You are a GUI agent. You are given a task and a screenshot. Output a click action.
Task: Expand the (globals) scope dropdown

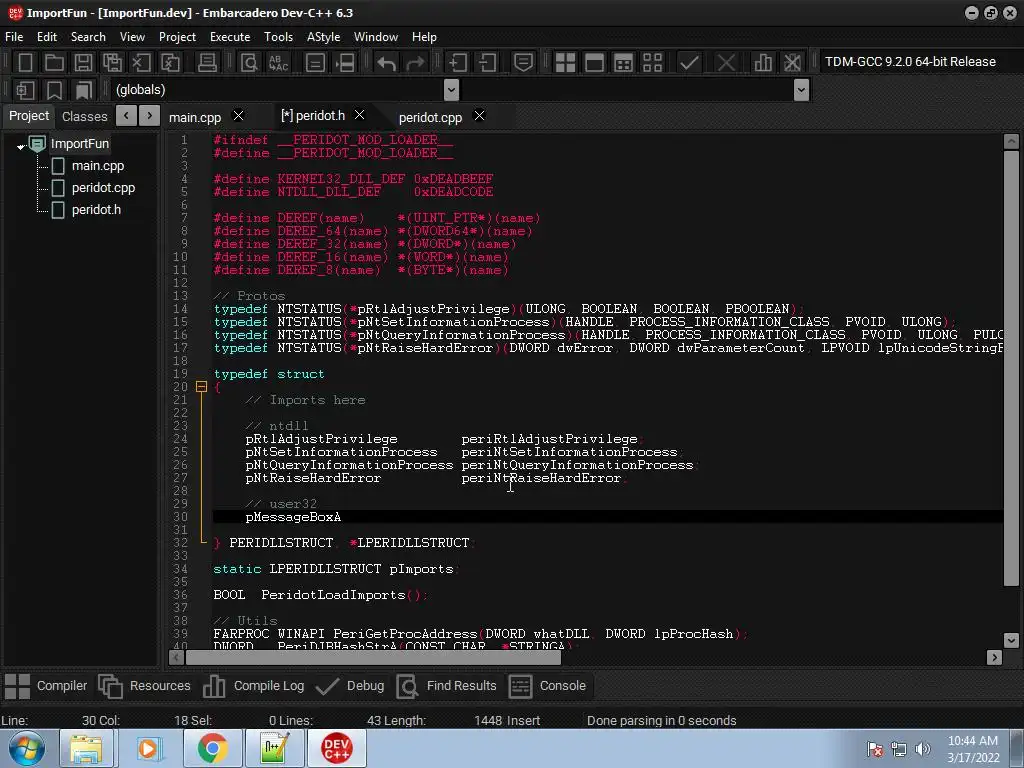pos(451,89)
